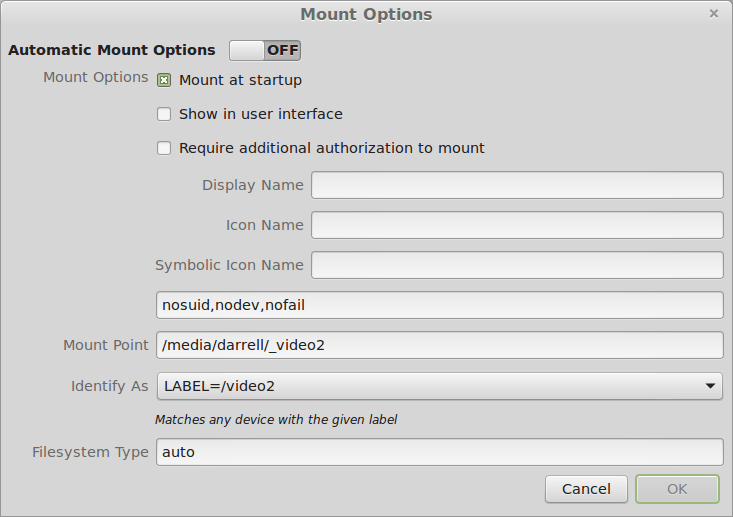Click the Filesystem Type label
733x517 pixels.
point(90,452)
